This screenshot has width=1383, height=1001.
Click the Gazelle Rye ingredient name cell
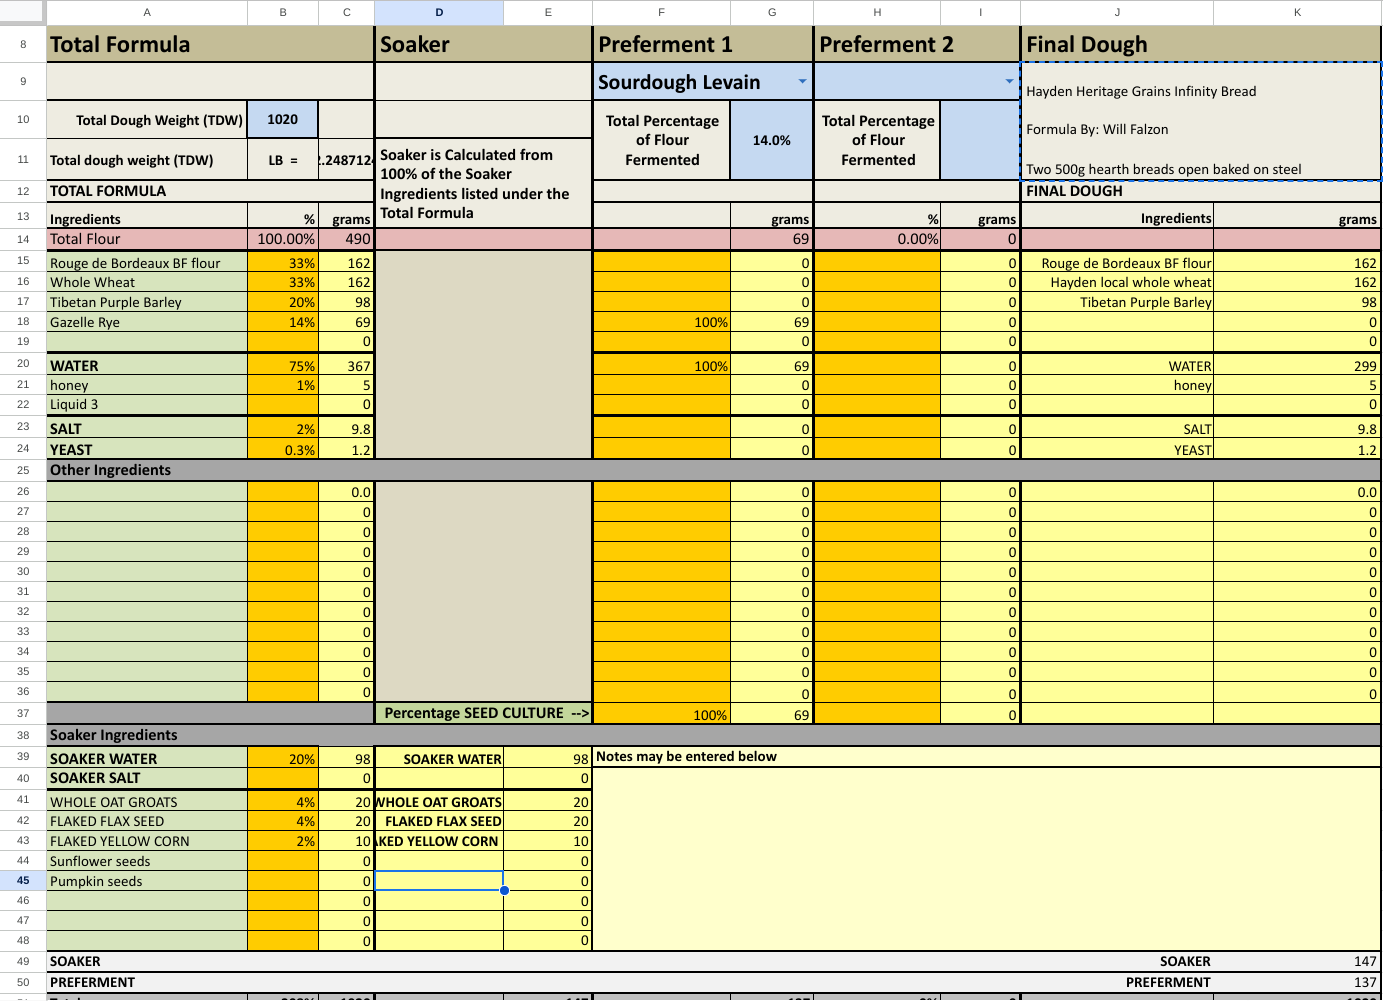147,322
